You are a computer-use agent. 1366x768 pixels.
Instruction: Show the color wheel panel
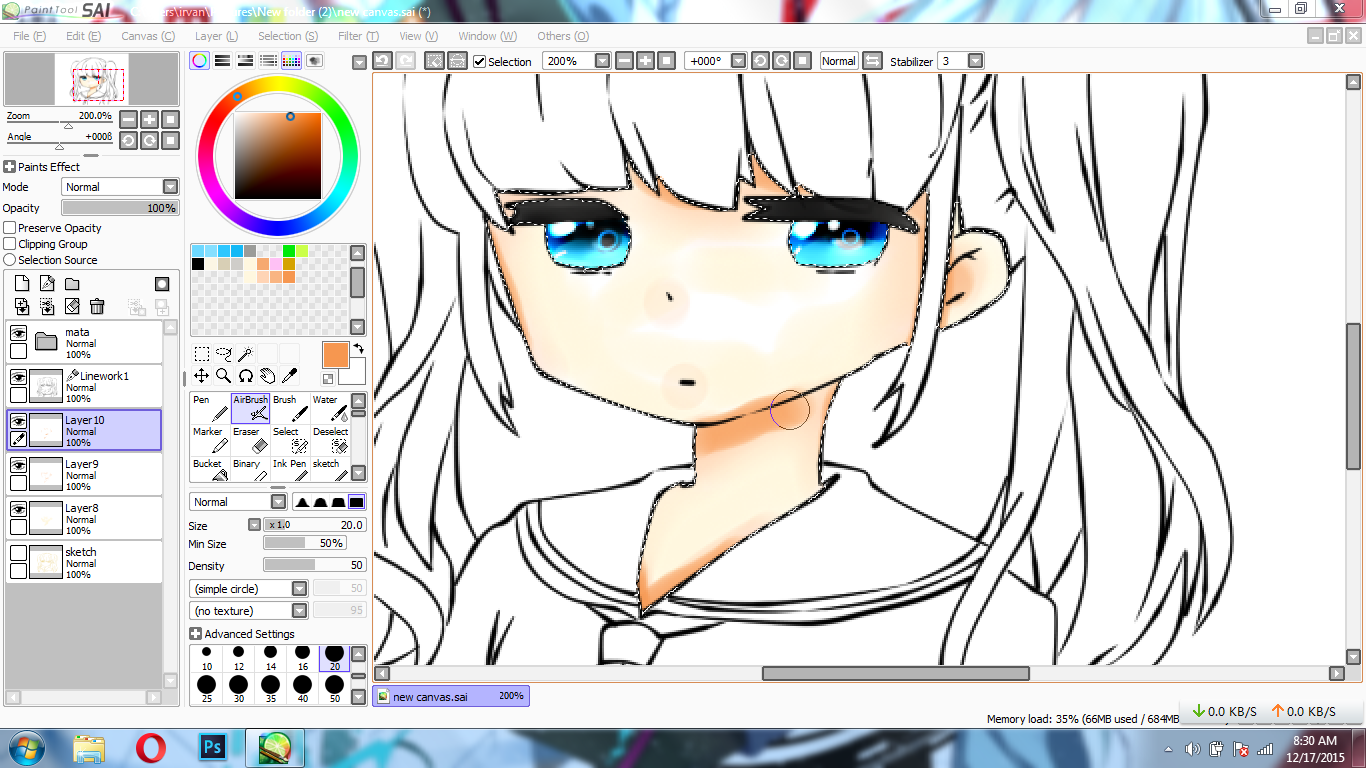(200, 61)
